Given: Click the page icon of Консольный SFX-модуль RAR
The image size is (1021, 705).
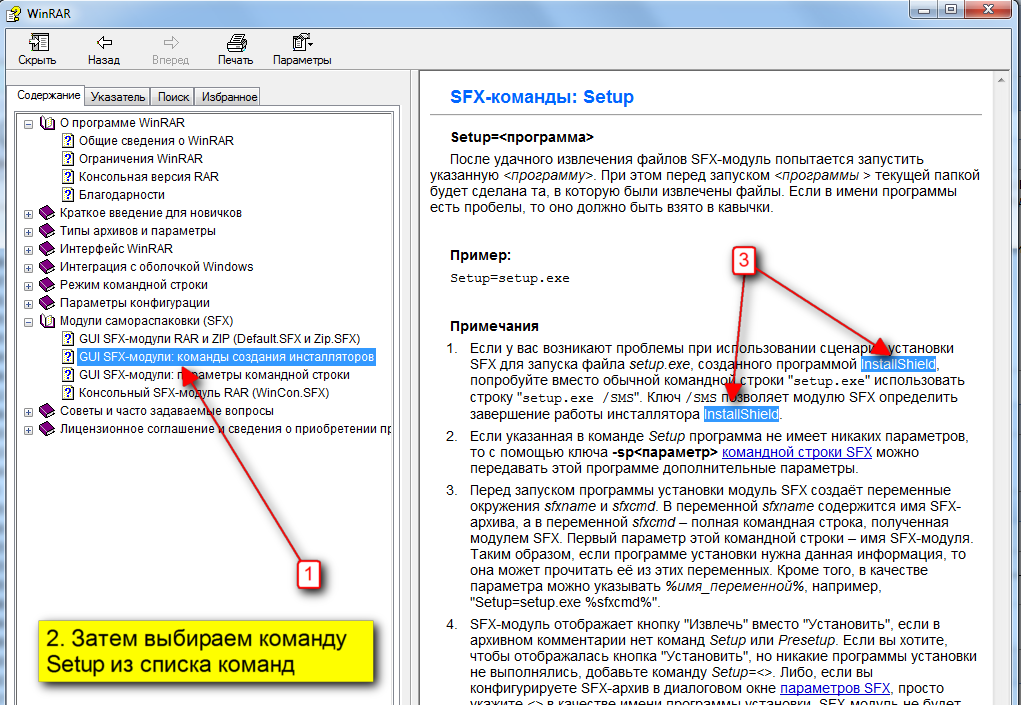Looking at the screenshot, I should click(68, 393).
